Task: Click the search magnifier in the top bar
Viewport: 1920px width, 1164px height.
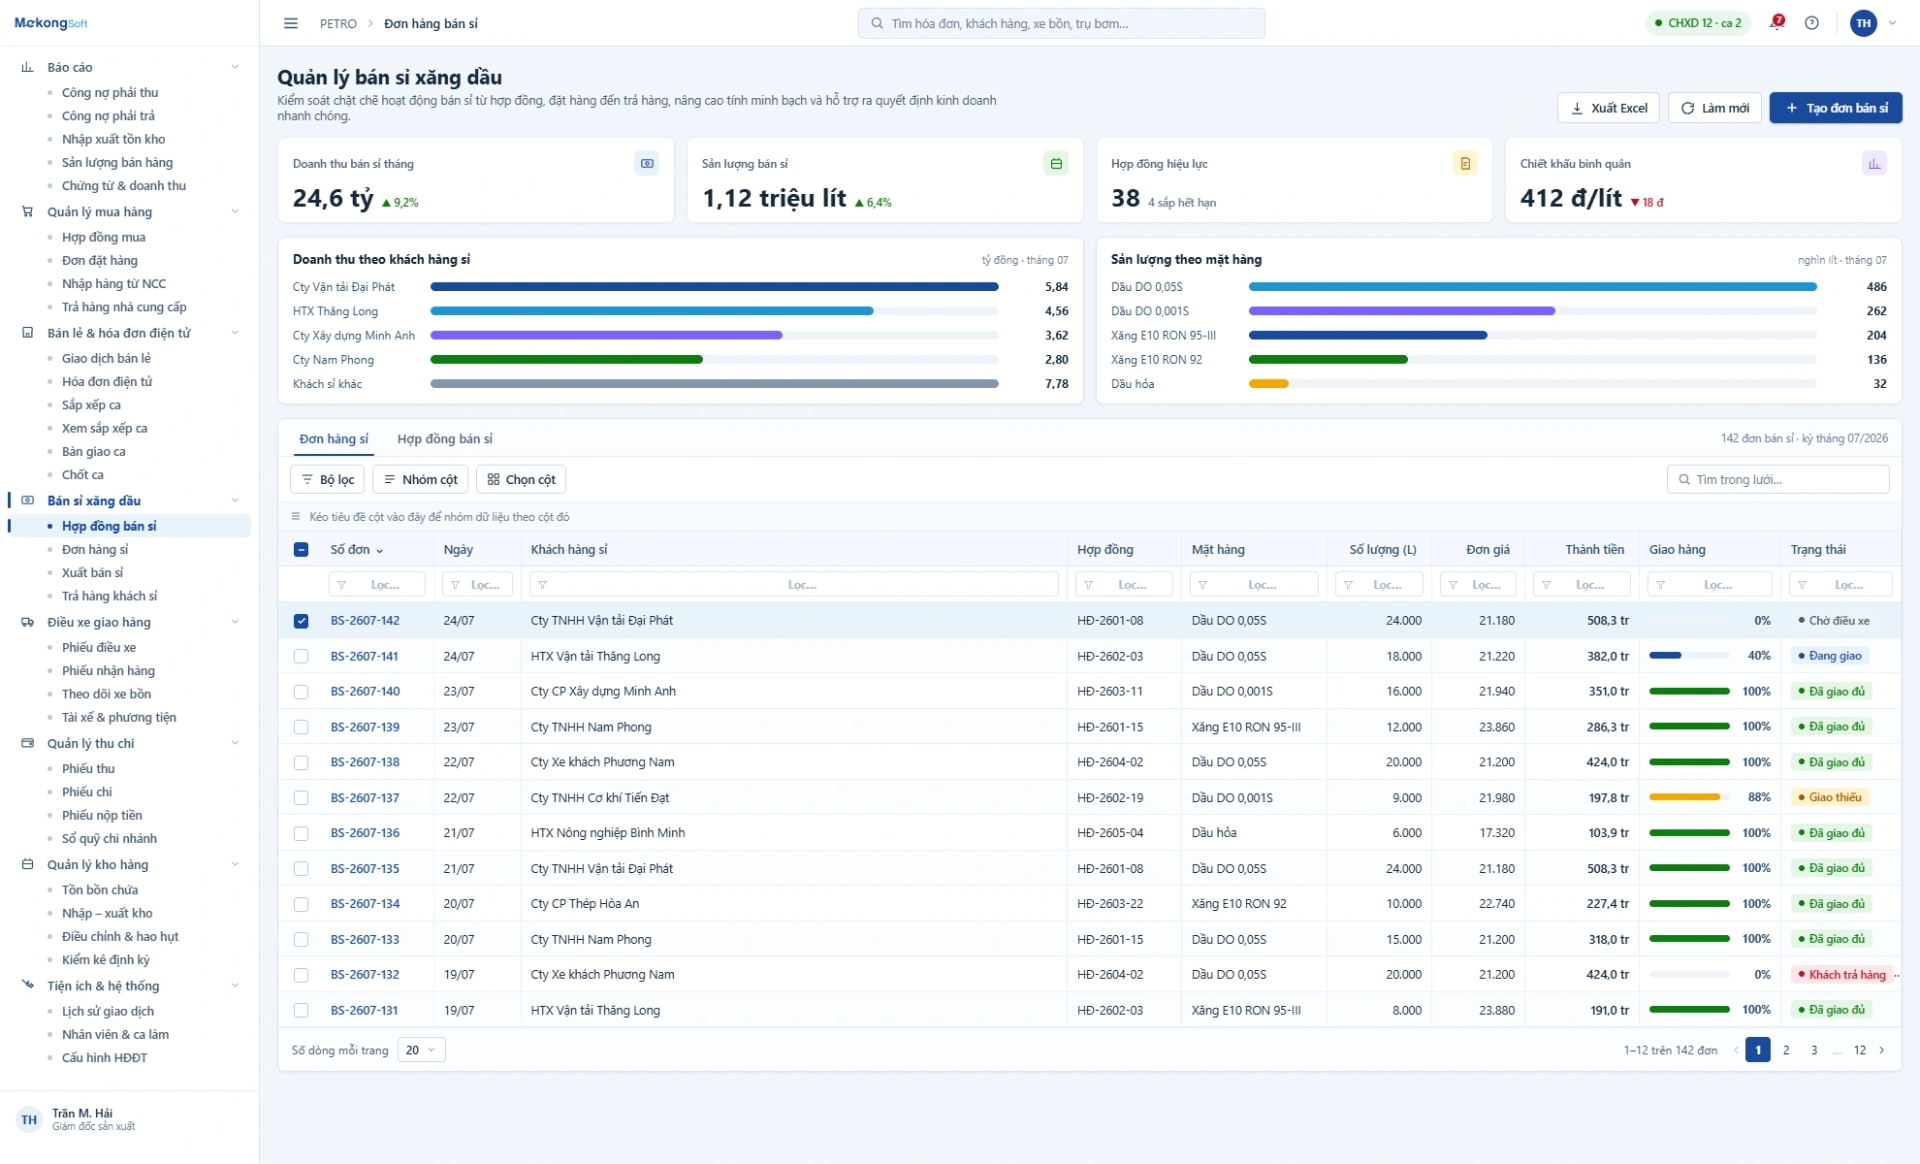Action: point(877,23)
